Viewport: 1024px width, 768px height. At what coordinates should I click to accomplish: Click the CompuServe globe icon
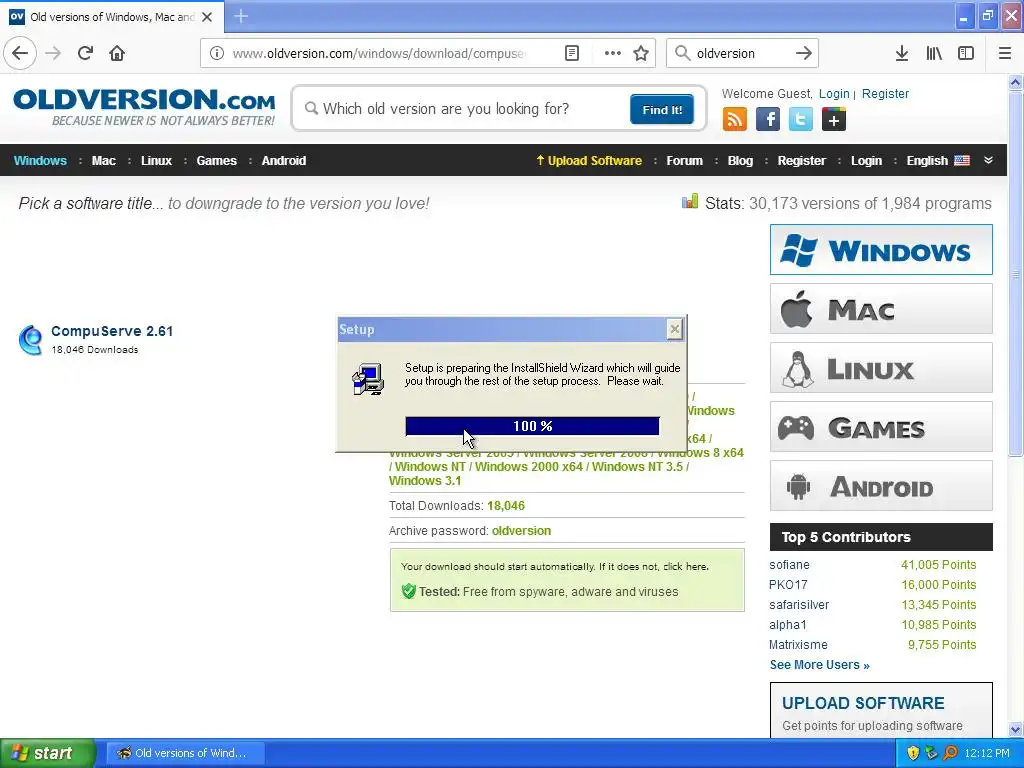tap(31, 340)
